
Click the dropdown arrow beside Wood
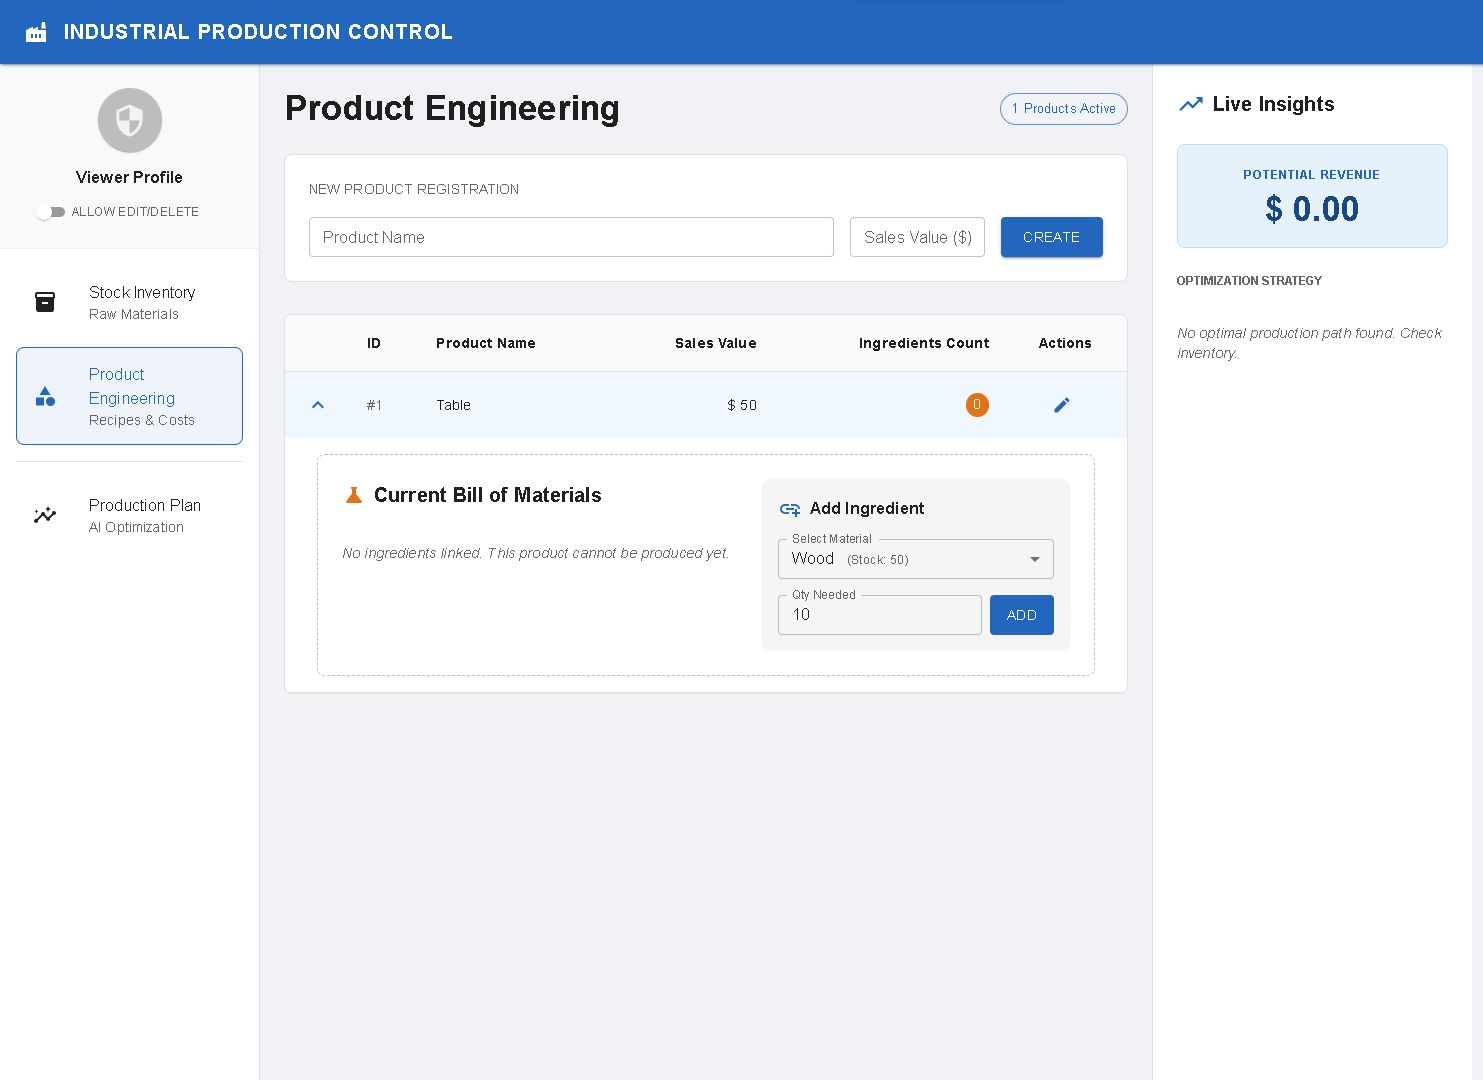click(1035, 559)
